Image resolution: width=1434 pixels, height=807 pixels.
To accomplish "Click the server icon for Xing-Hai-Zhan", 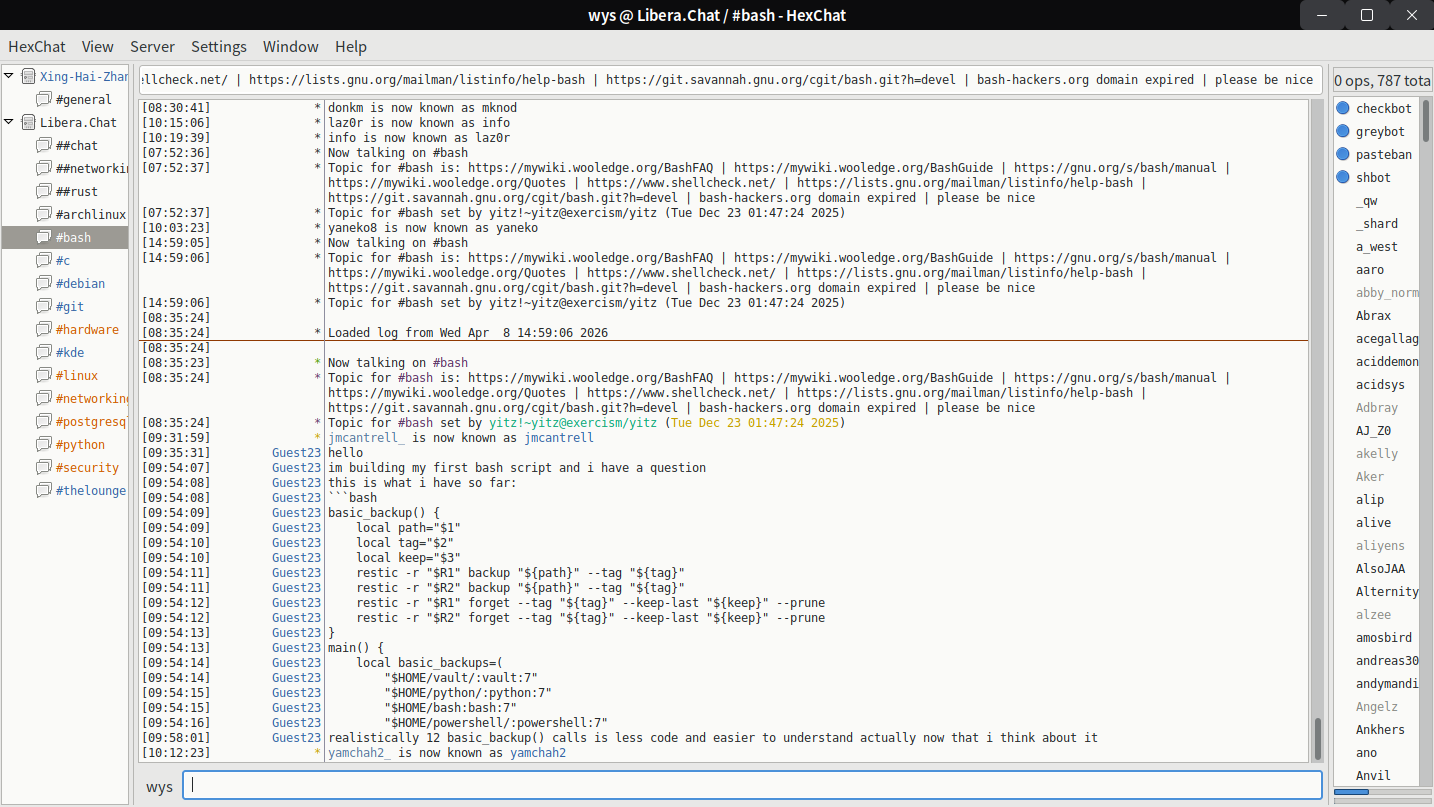I will coord(28,76).
